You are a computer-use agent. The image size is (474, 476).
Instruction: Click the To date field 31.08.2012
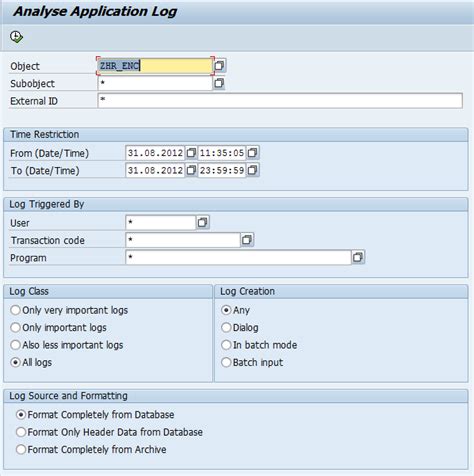pyautogui.click(x=155, y=170)
